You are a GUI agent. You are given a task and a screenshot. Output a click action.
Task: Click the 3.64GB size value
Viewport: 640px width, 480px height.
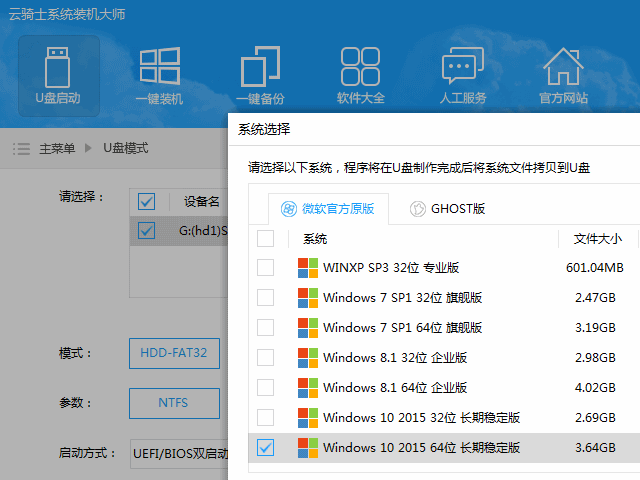(x=595, y=448)
